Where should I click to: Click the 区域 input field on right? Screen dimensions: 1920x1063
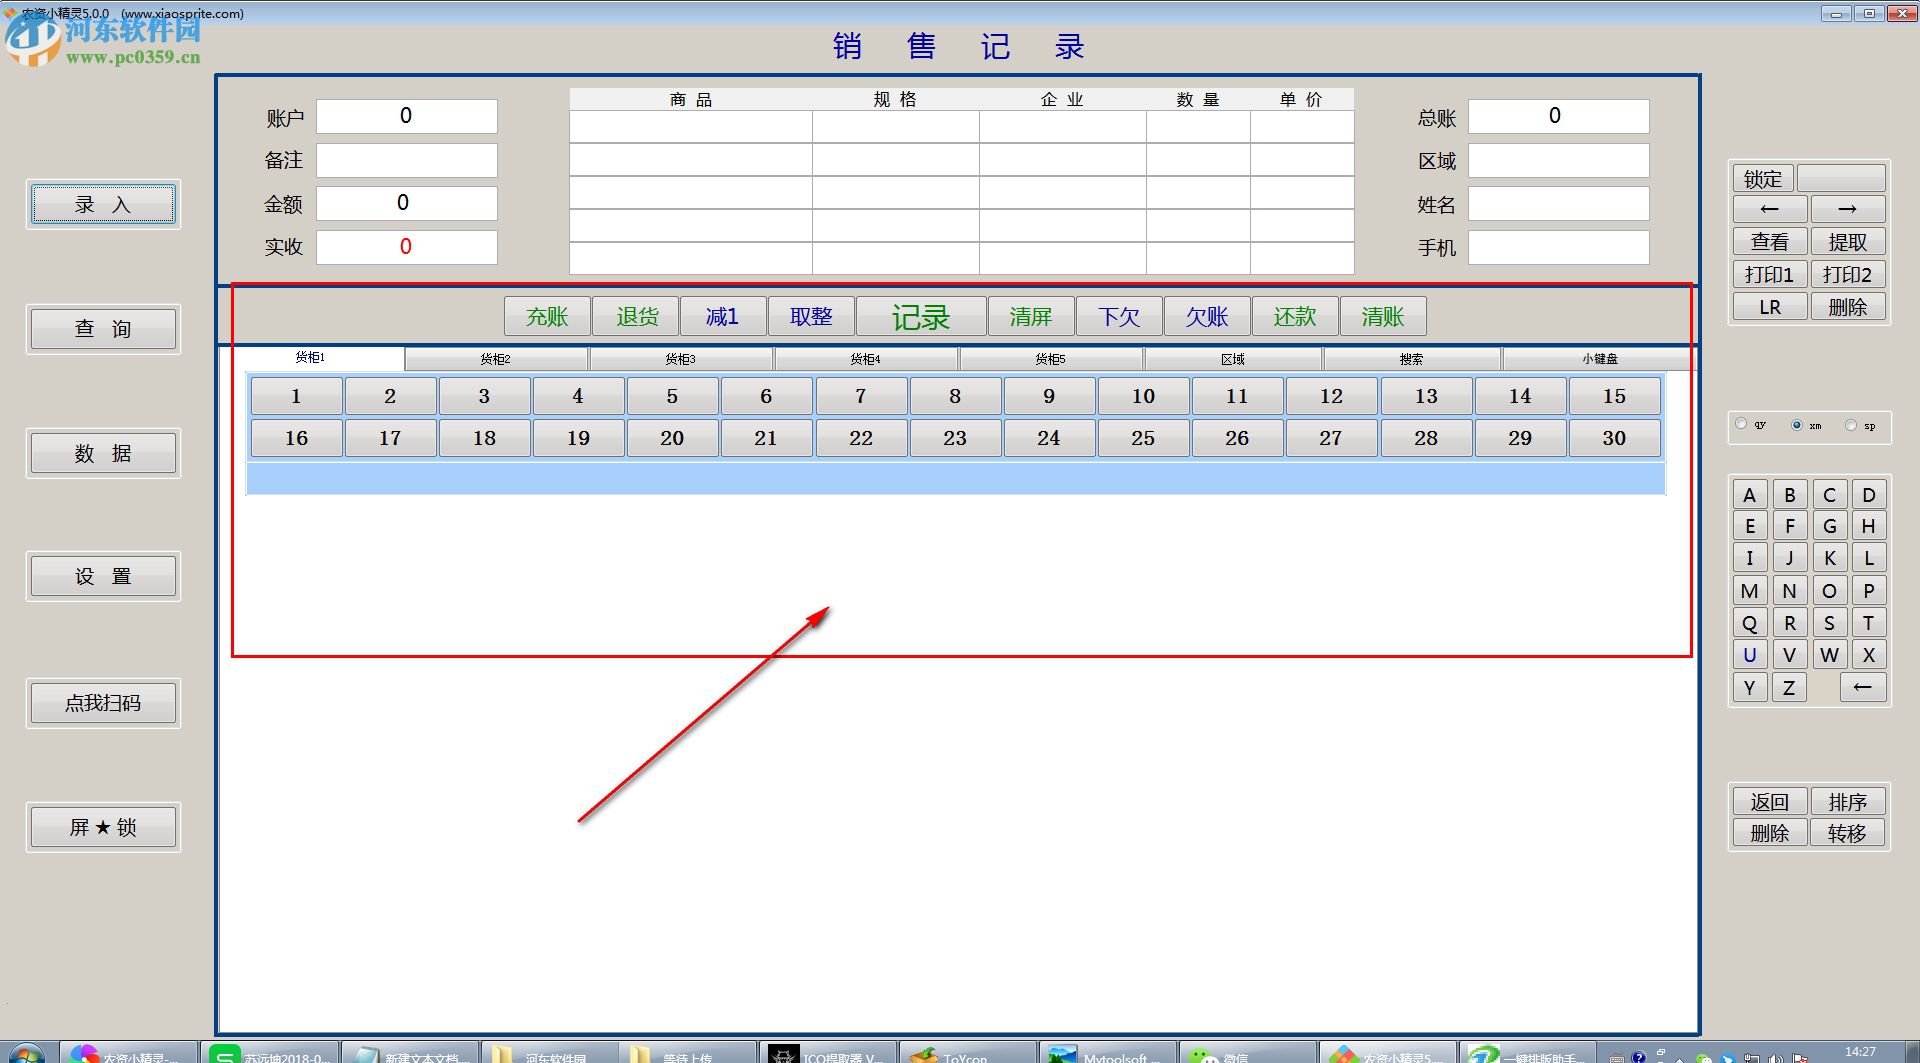1558,160
